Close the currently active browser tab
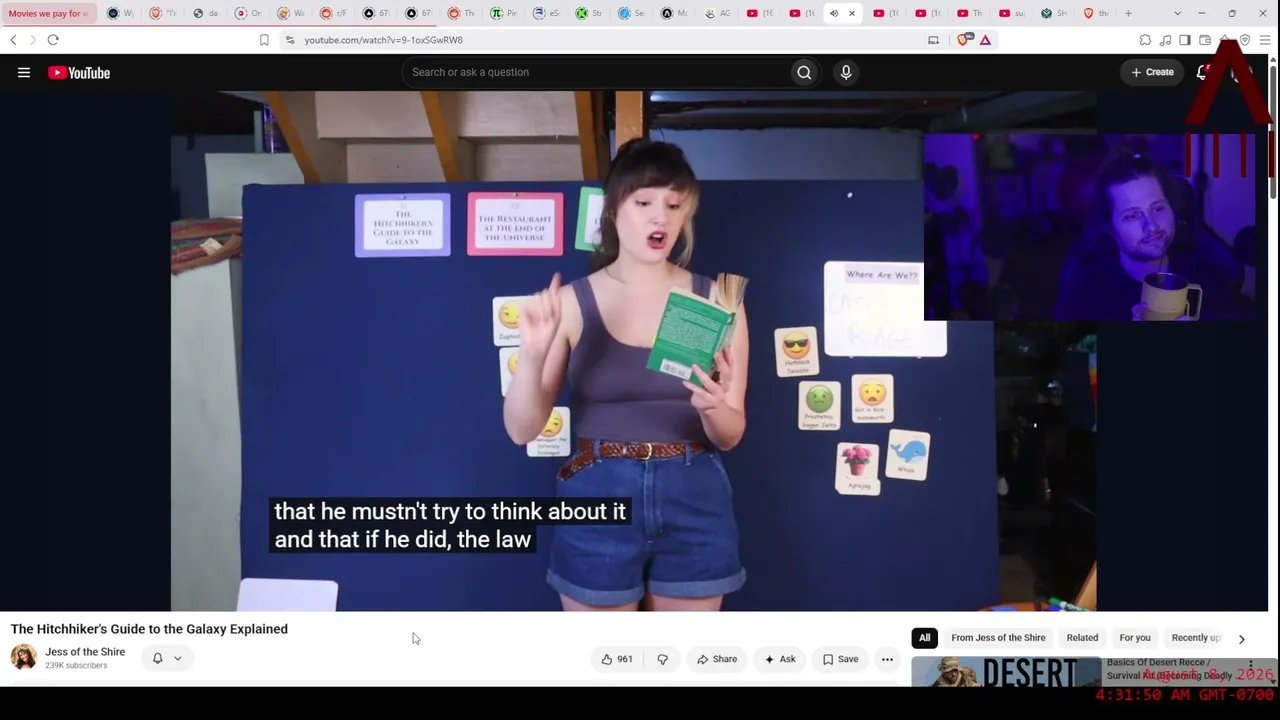 (852, 13)
